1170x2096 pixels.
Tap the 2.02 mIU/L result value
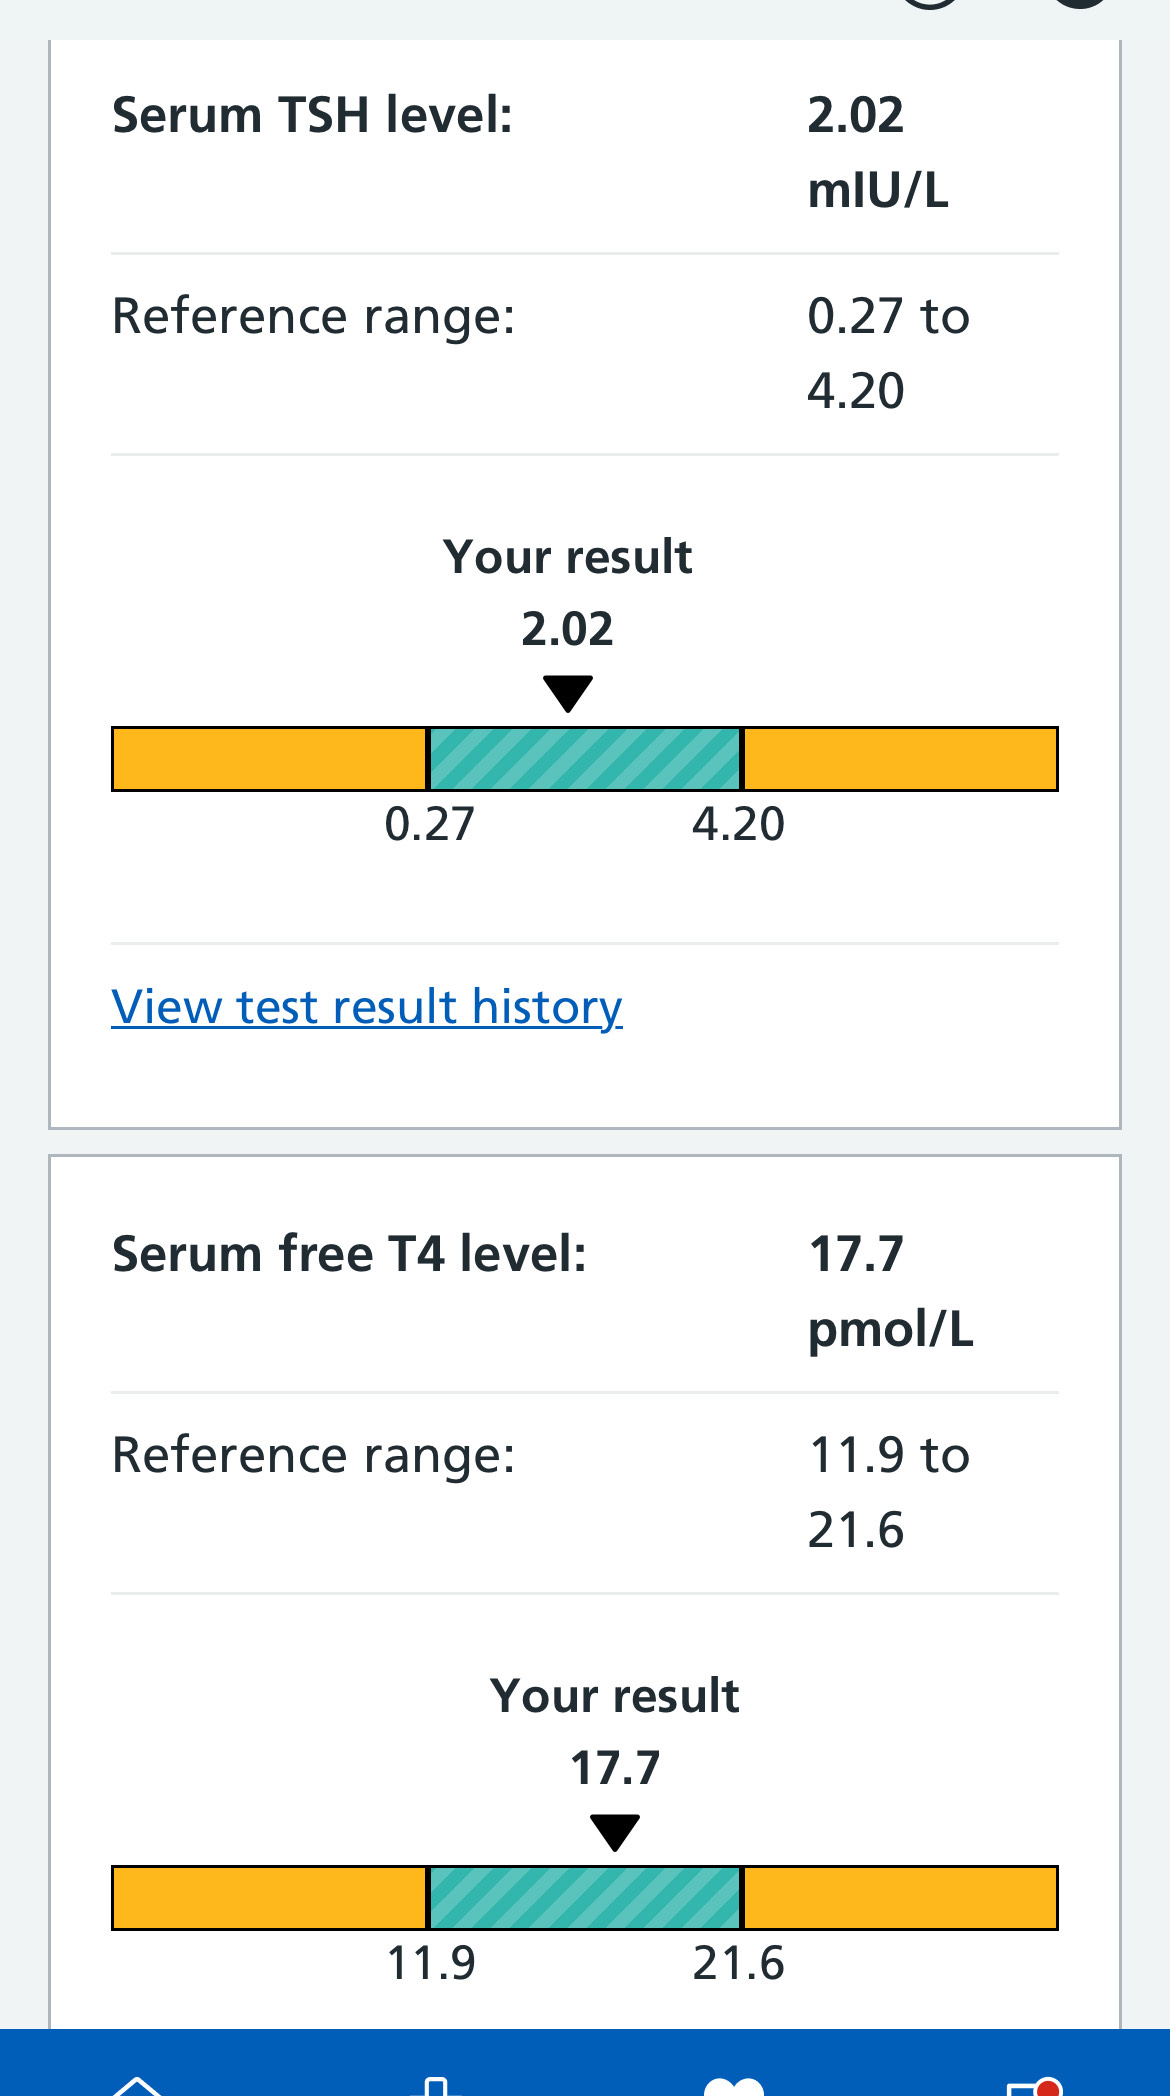coord(877,152)
